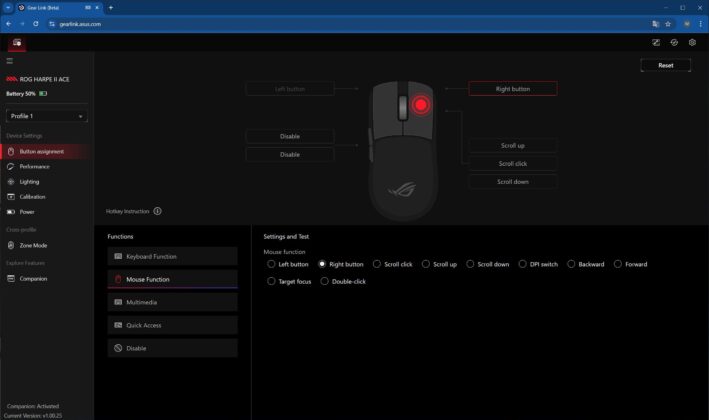Select the Backward radio option
The width and height of the screenshot is (709, 420).
coord(571,264)
